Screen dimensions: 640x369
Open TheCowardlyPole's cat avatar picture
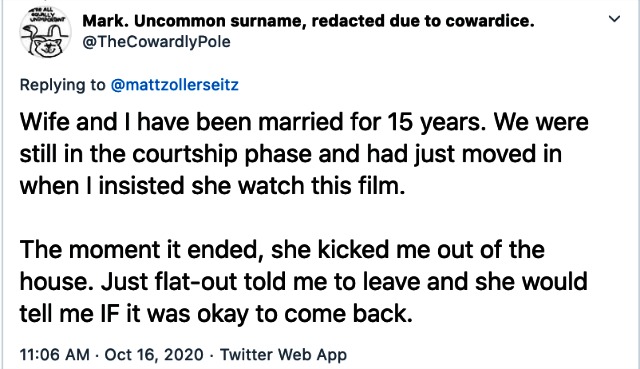45,33
